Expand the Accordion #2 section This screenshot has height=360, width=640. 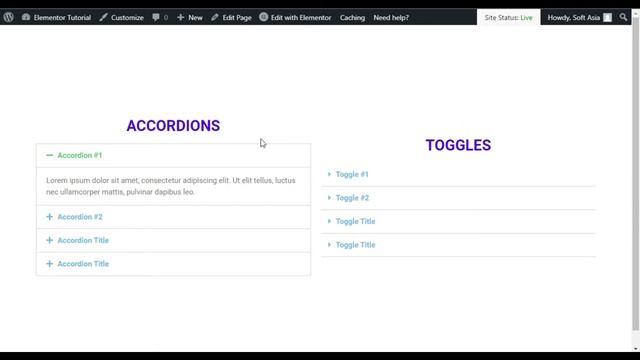click(173, 217)
